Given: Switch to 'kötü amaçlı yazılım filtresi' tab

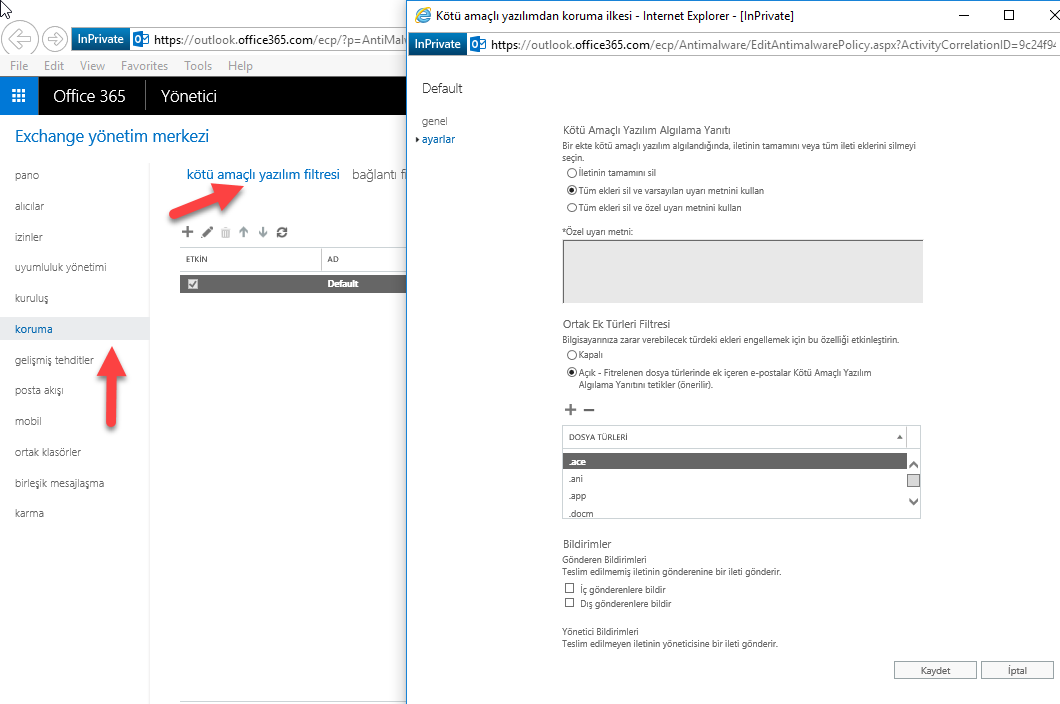Looking at the screenshot, I should pyautogui.click(x=263, y=174).
